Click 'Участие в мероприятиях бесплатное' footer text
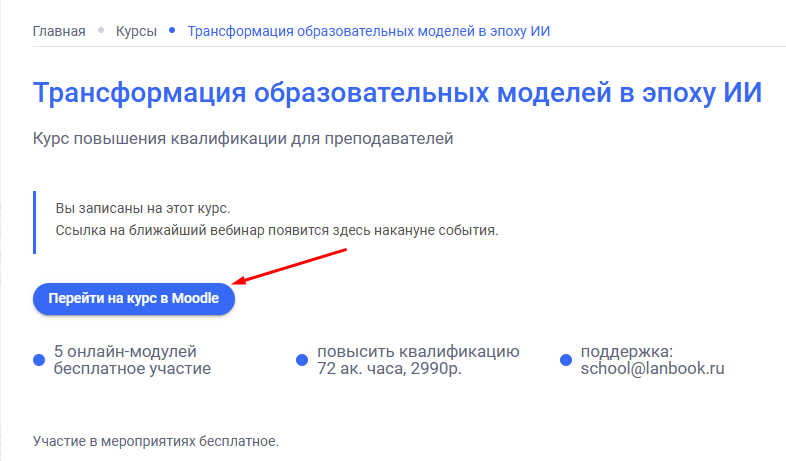Screen dimensions: 786x461 coord(155,440)
